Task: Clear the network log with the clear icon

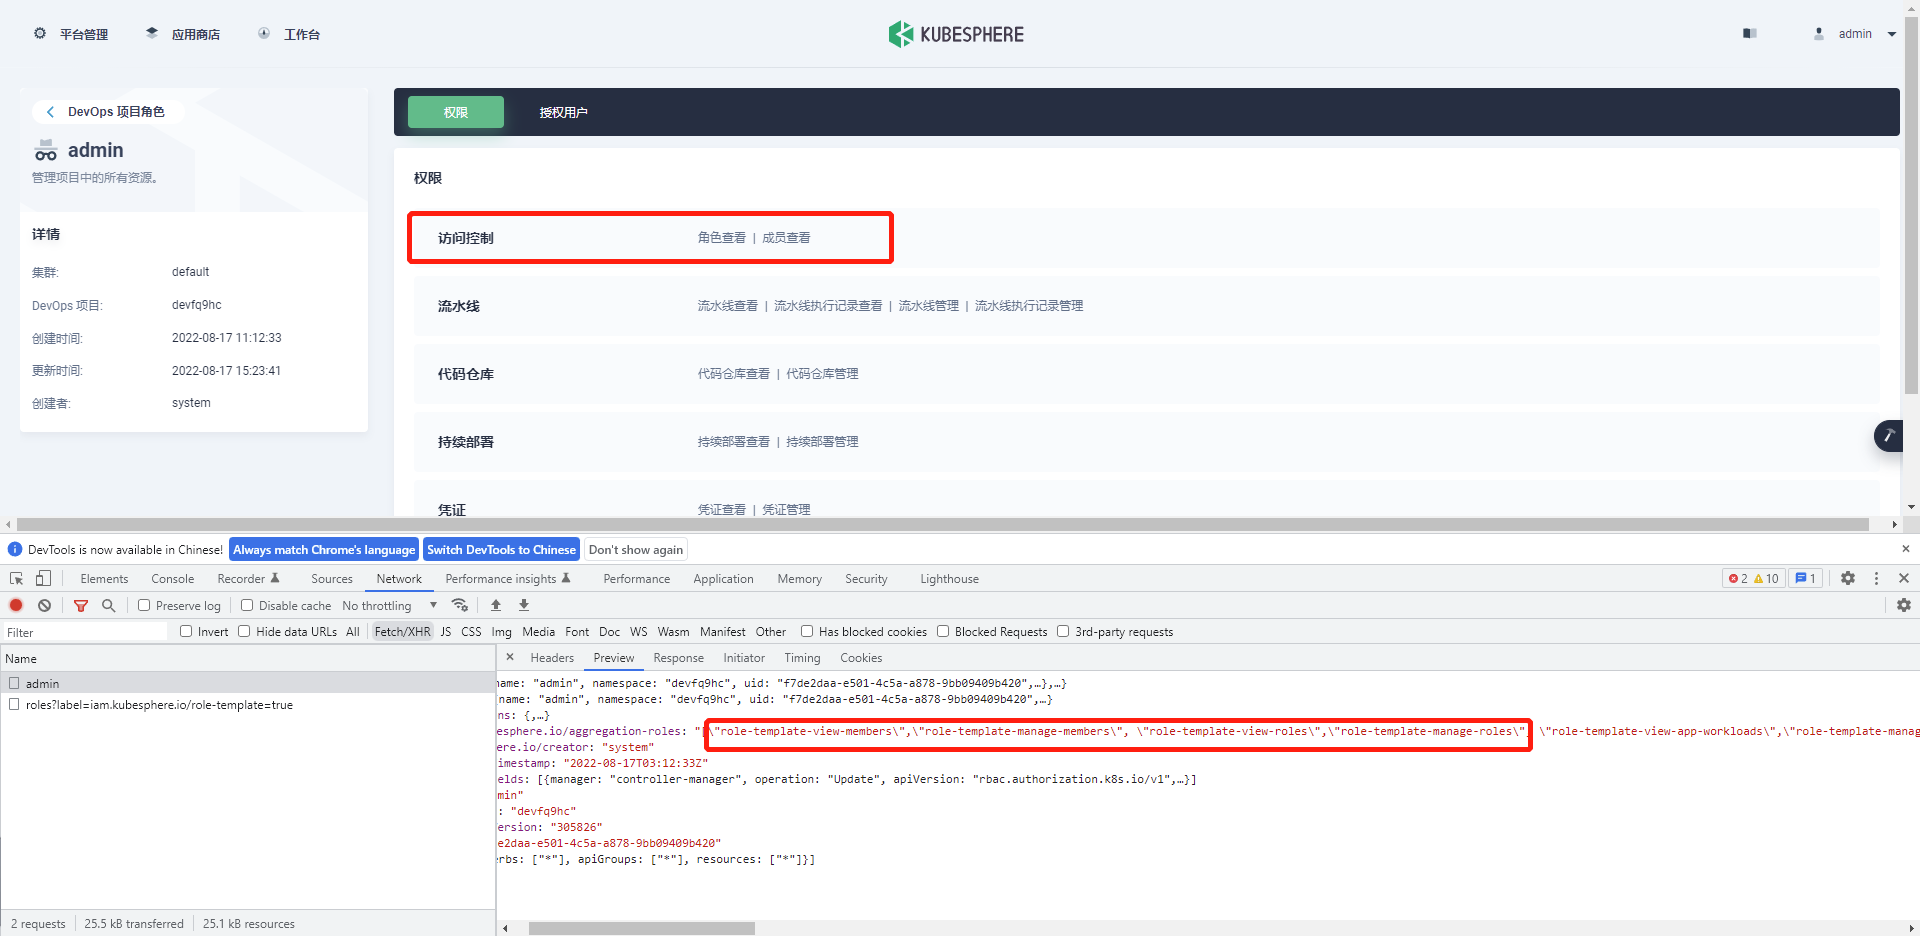Action: pos(44,605)
